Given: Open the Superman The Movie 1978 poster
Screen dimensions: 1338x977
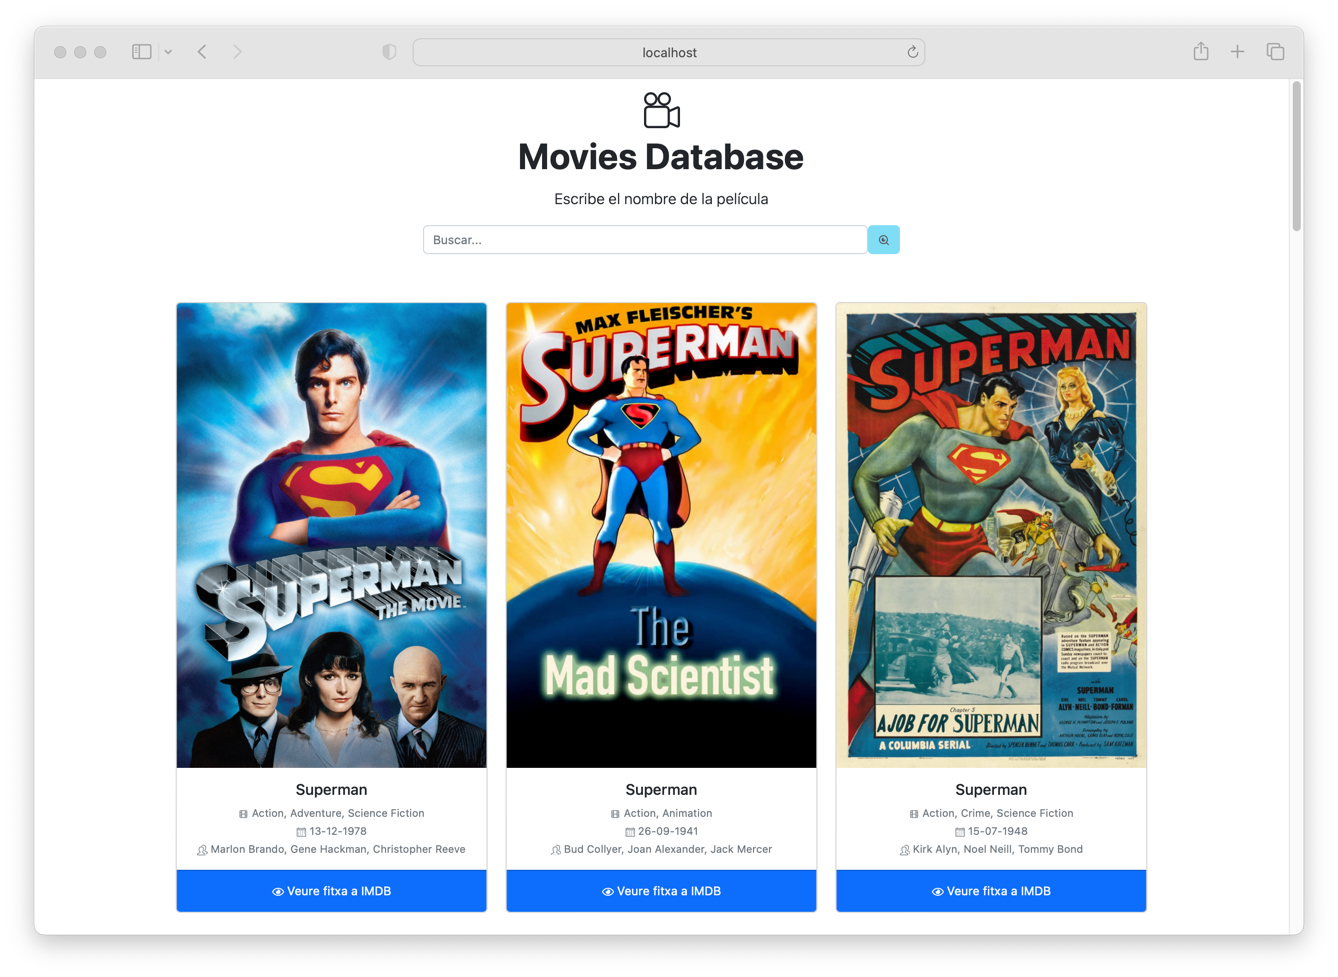Looking at the screenshot, I should 332,536.
